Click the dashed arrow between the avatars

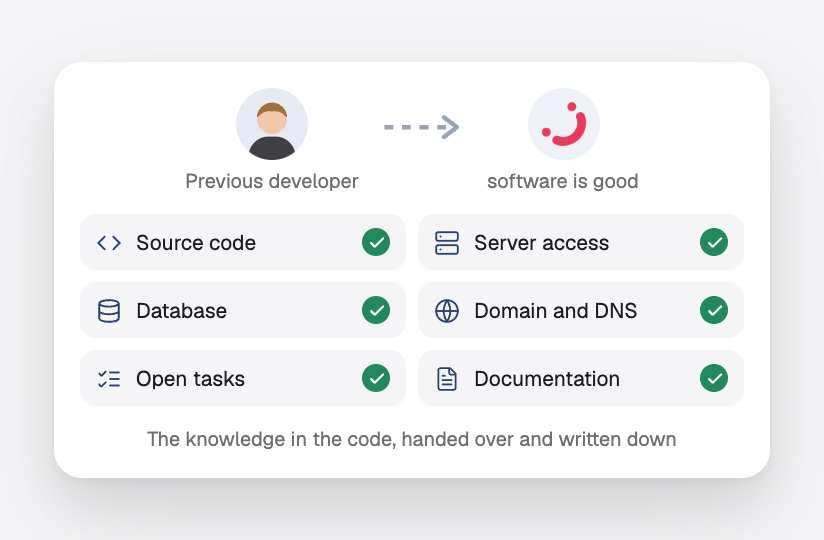point(421,127)
